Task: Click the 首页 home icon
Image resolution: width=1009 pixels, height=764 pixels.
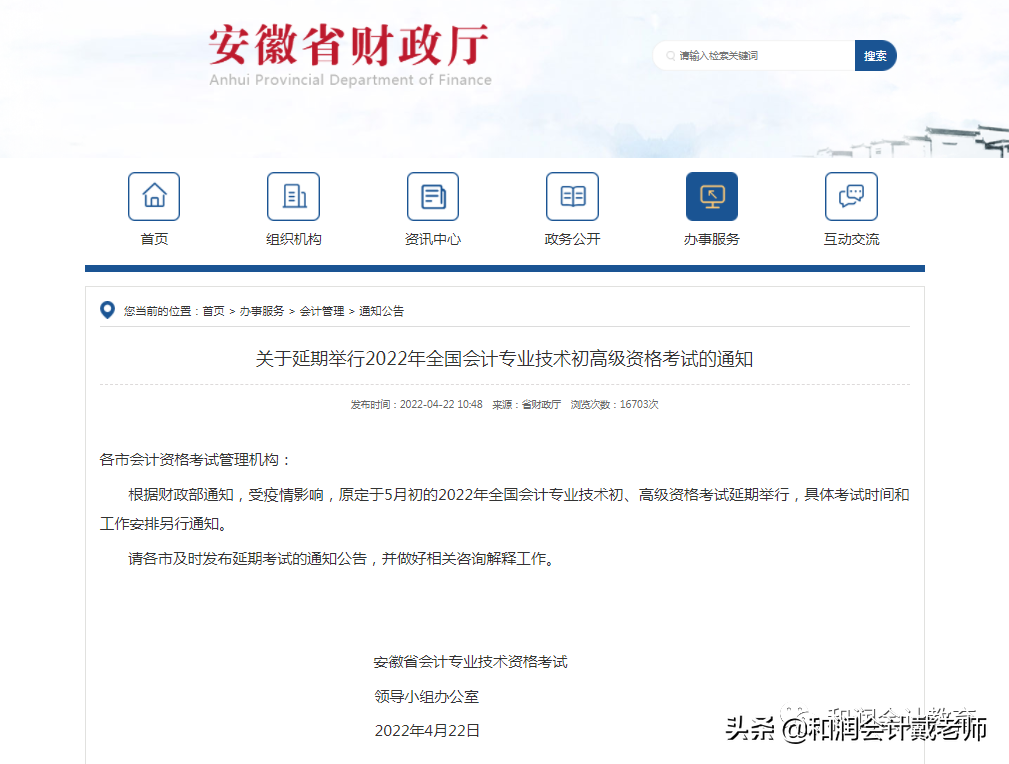Action: click(x=153, y=196)
